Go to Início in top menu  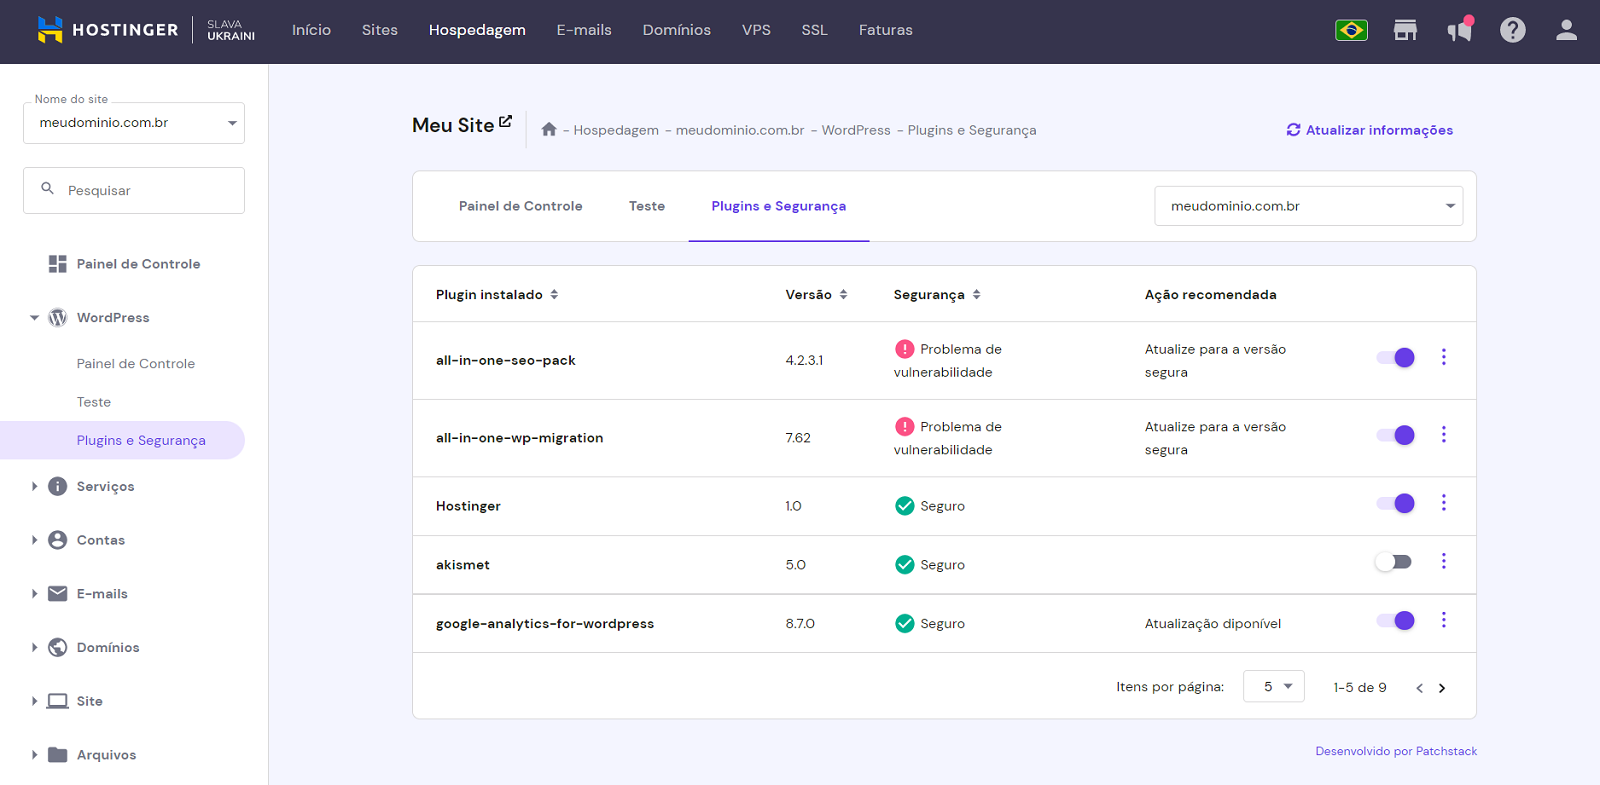[x=311, y=30]
